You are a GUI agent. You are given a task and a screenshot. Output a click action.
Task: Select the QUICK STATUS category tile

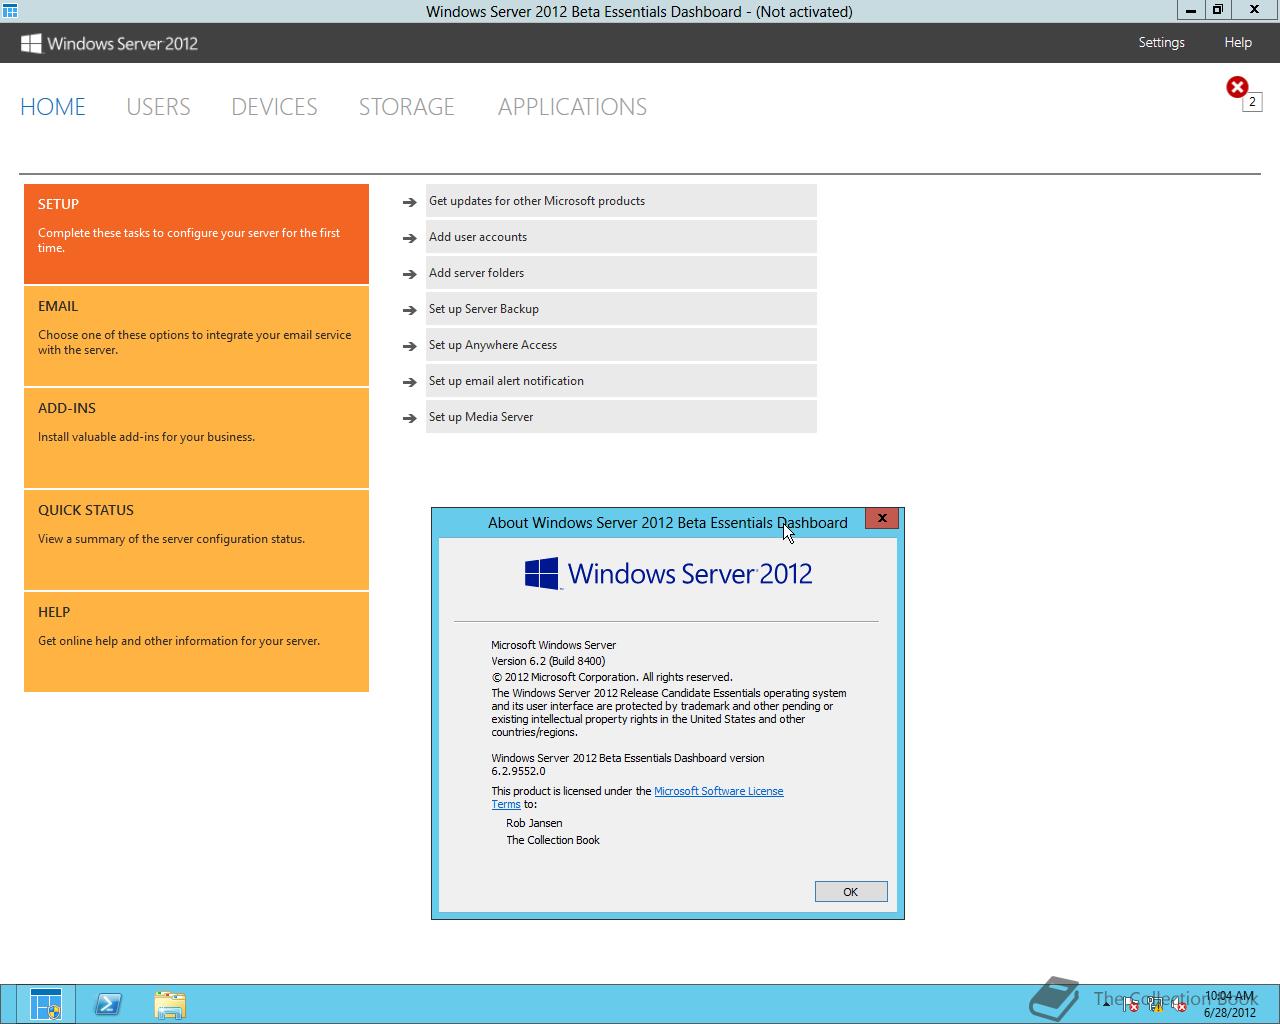[196, 540]
